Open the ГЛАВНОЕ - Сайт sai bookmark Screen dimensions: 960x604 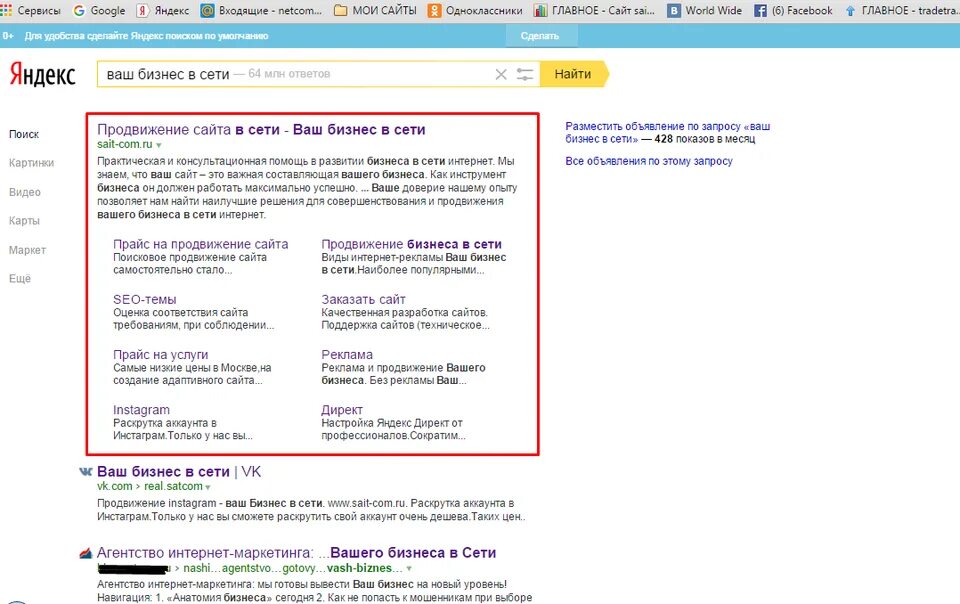[x=594, y=10]
